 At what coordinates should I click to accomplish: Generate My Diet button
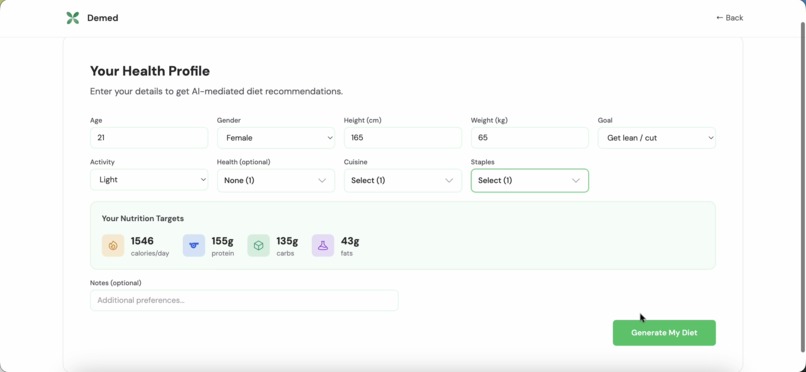(664, 333)
